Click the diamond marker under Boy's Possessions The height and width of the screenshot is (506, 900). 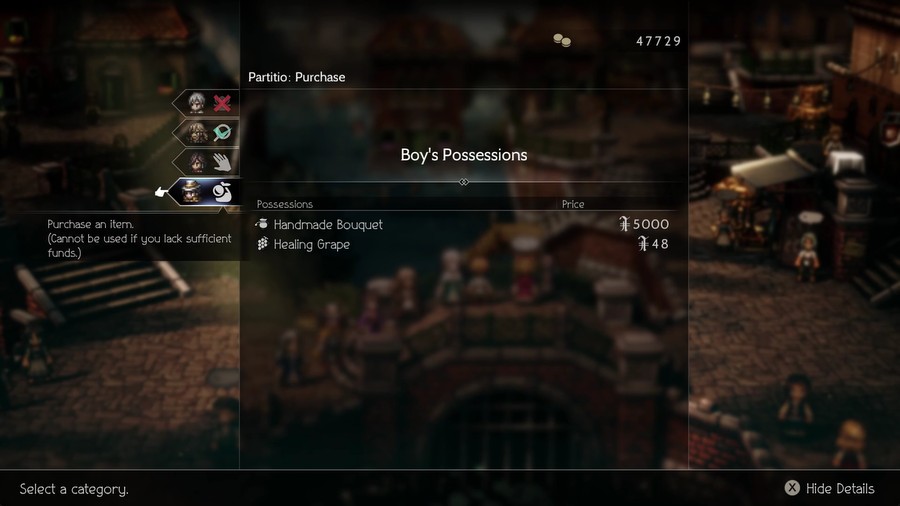coord(464,182)
